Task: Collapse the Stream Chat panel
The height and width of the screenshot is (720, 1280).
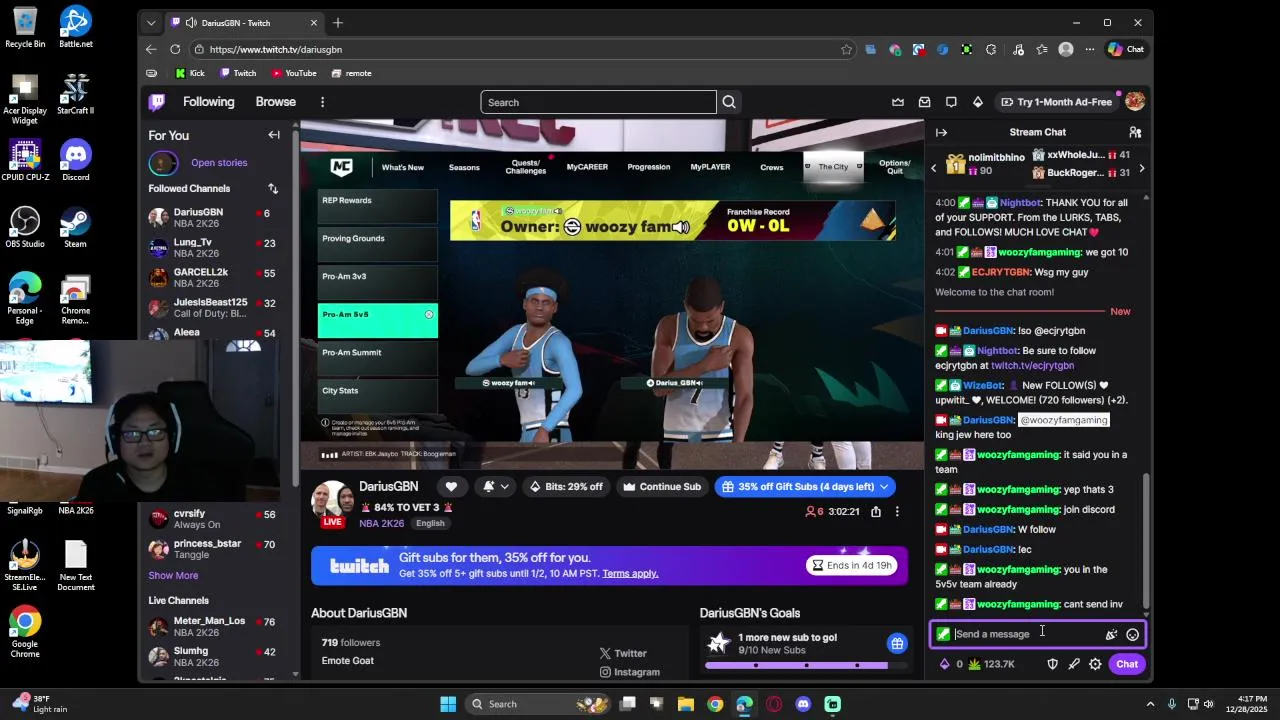Action: (941, 132)
